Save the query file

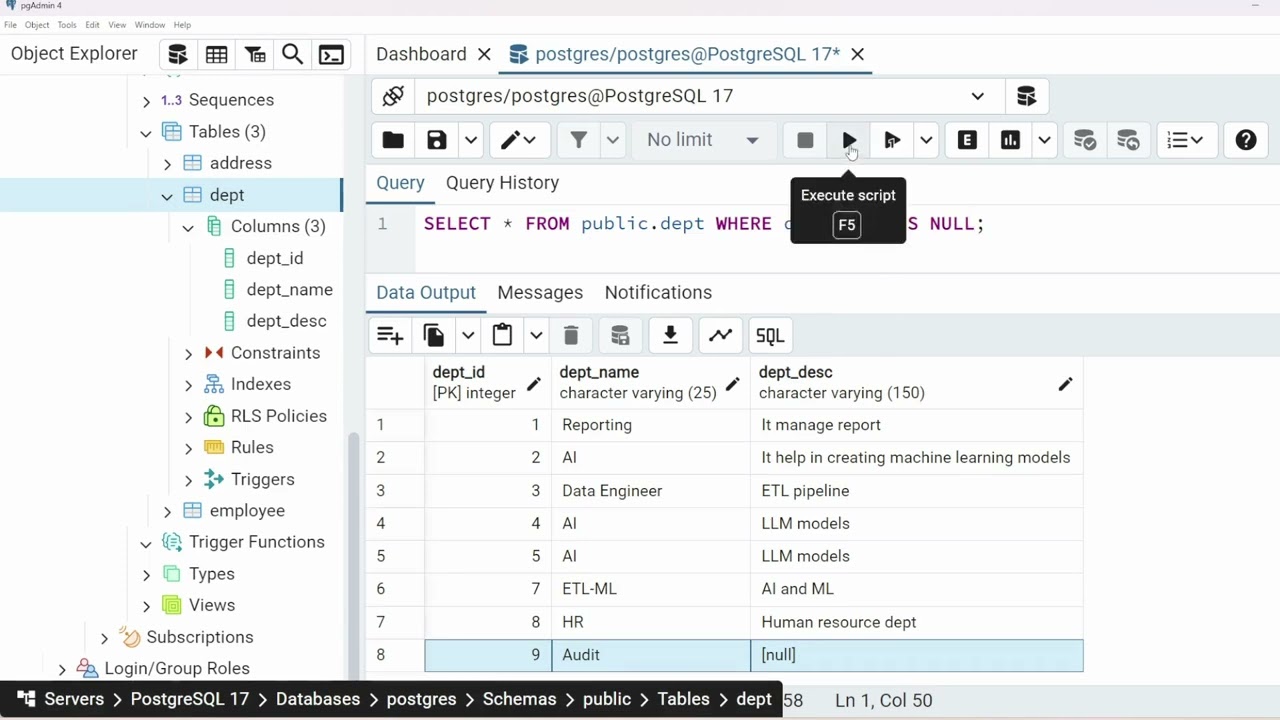[x=437, y=140]
